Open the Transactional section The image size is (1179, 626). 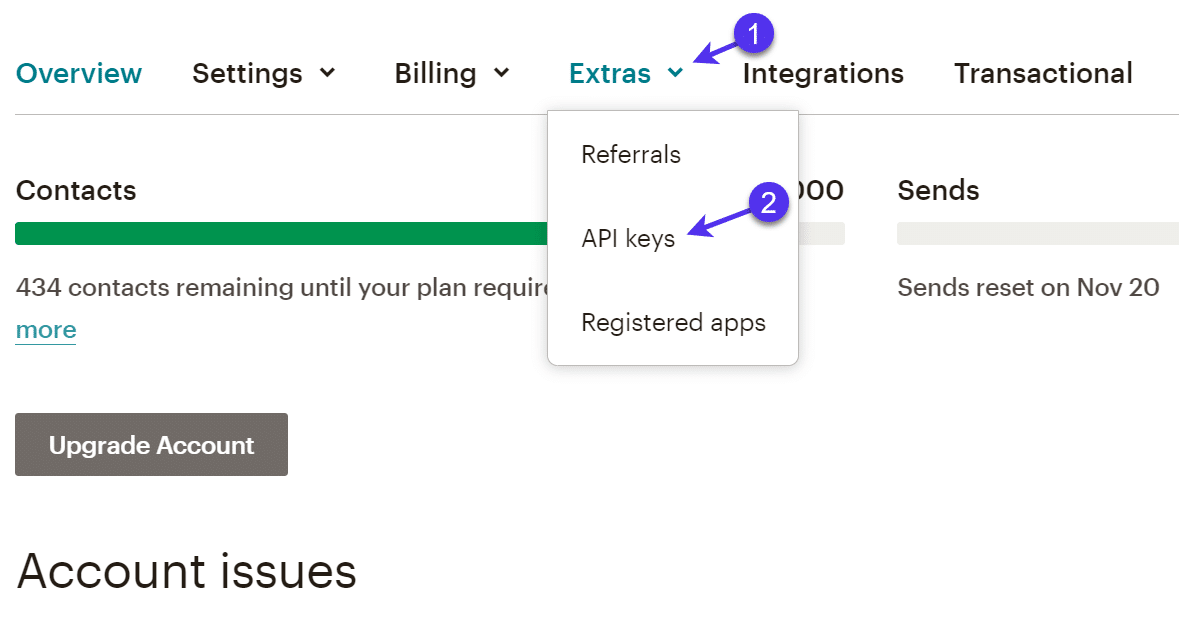point(1043,73)
